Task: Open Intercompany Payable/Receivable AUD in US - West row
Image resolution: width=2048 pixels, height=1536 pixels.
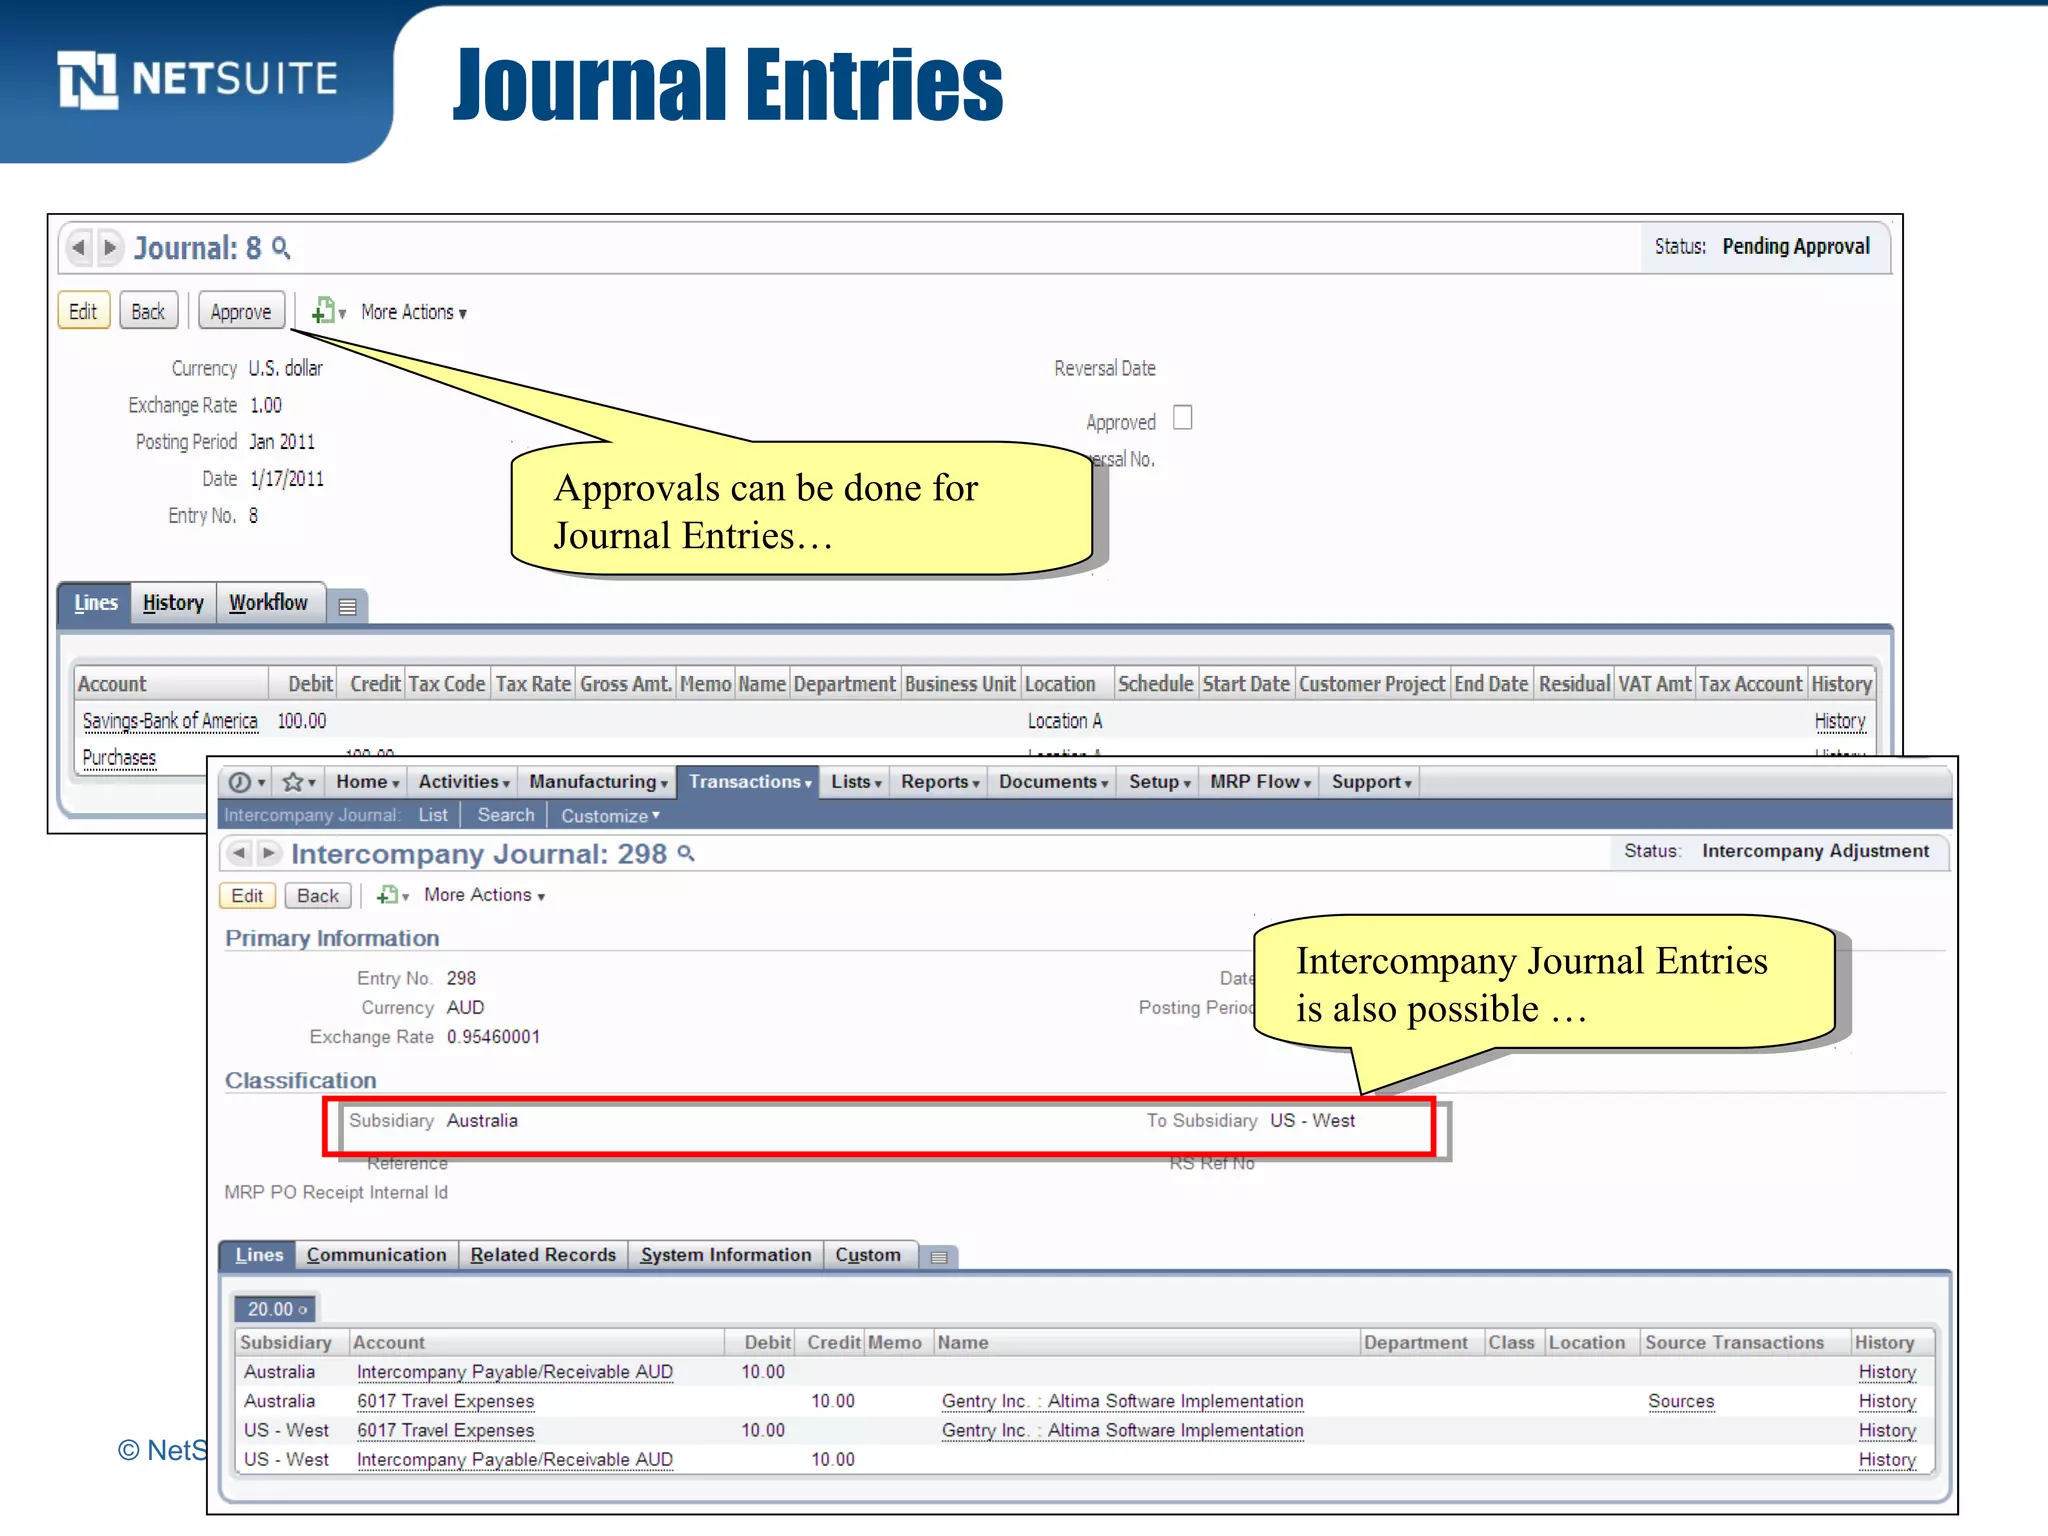Action: (515, 1459)
